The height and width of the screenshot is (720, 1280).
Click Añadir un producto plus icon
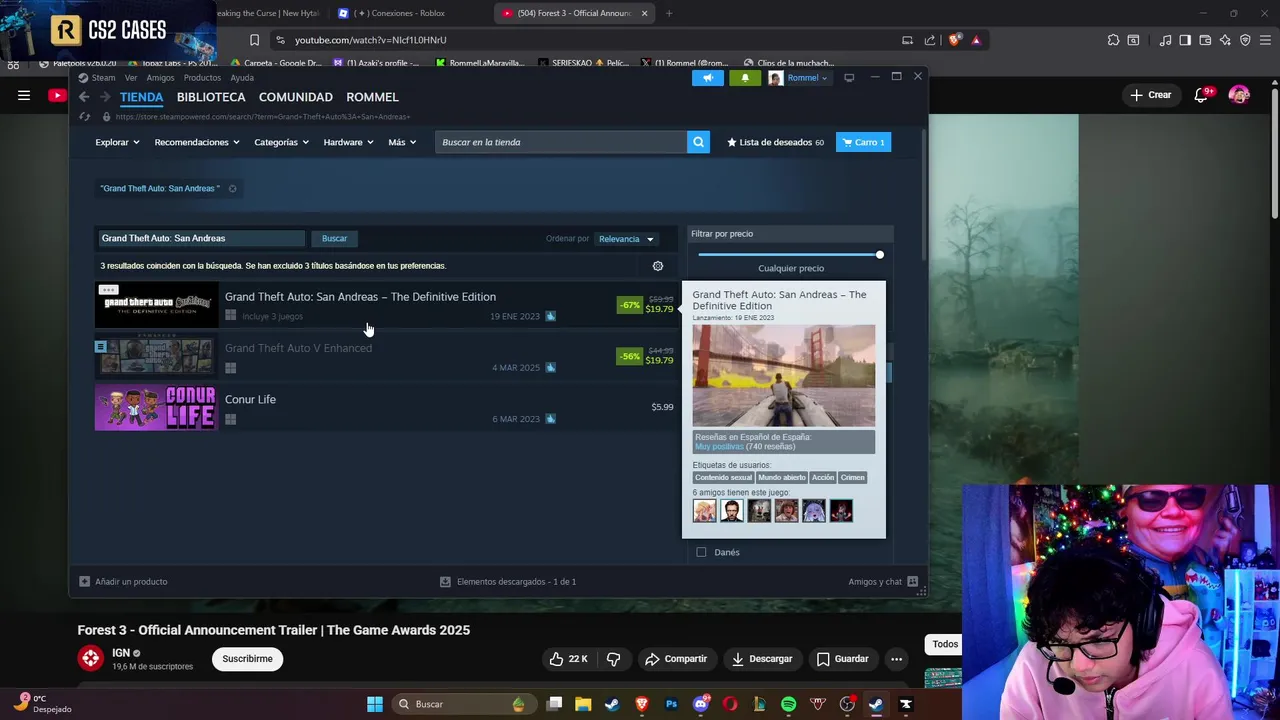click(85, 581)
